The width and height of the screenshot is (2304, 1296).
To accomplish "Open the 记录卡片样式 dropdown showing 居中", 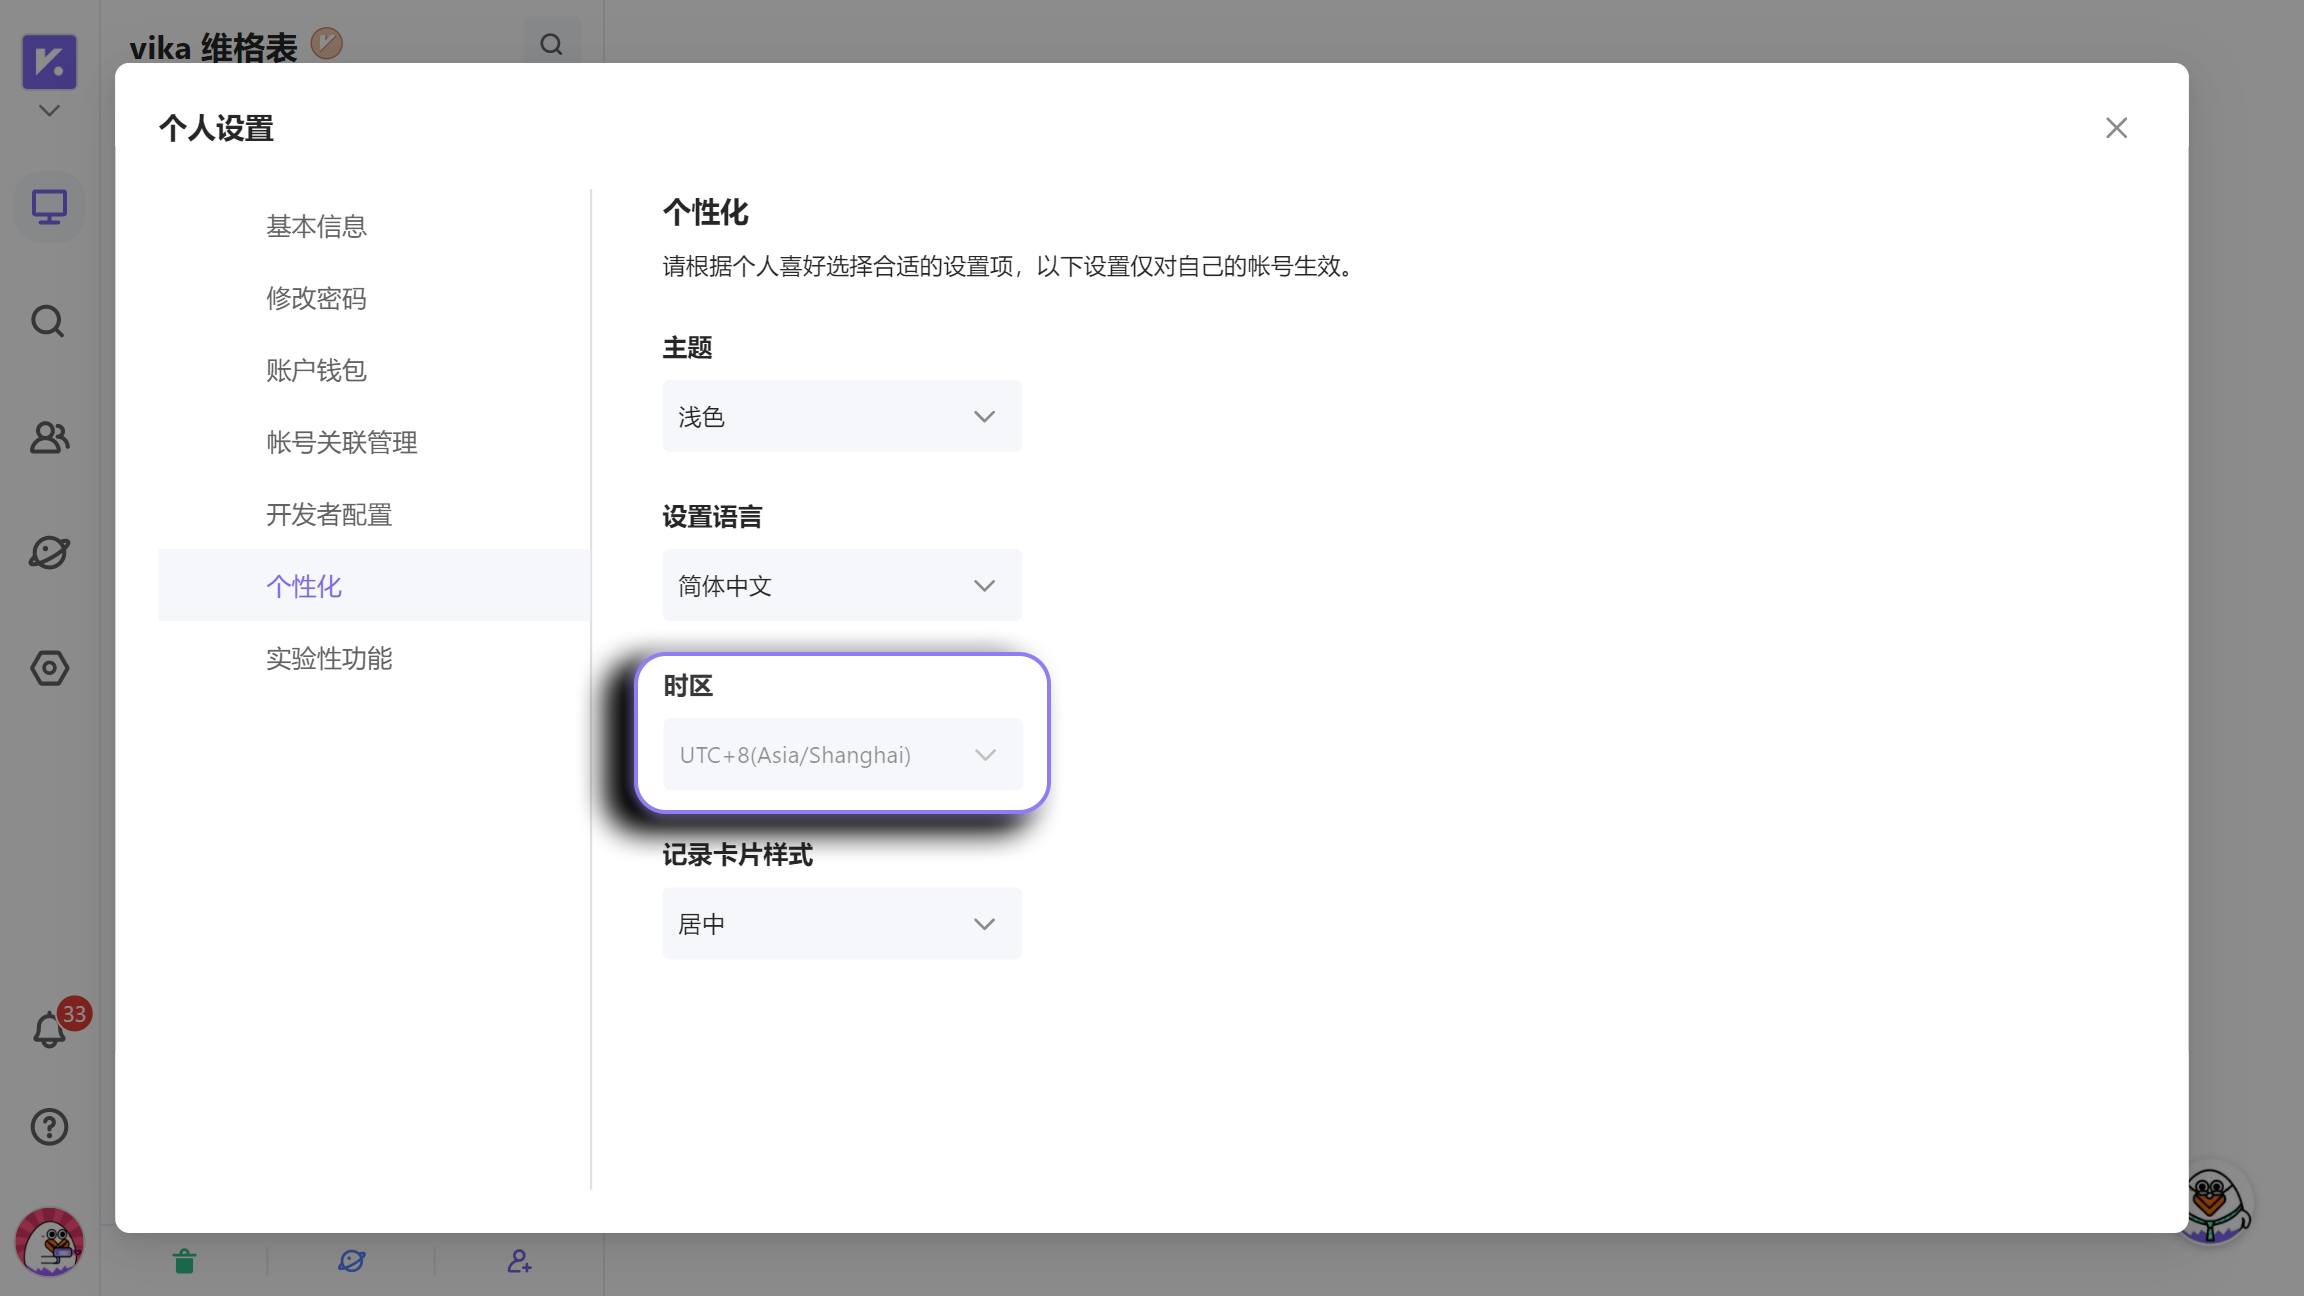I will 841,923.
